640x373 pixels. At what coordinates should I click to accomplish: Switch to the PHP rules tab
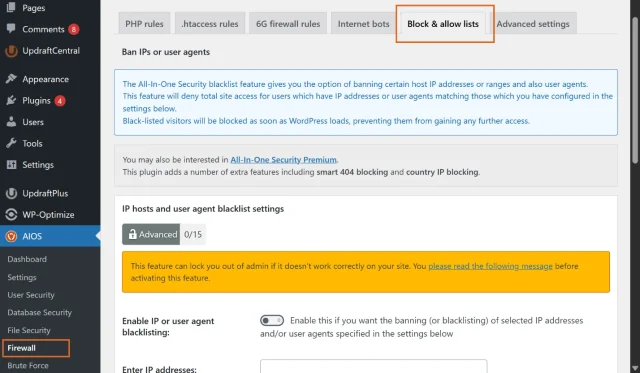coord(144,23)
